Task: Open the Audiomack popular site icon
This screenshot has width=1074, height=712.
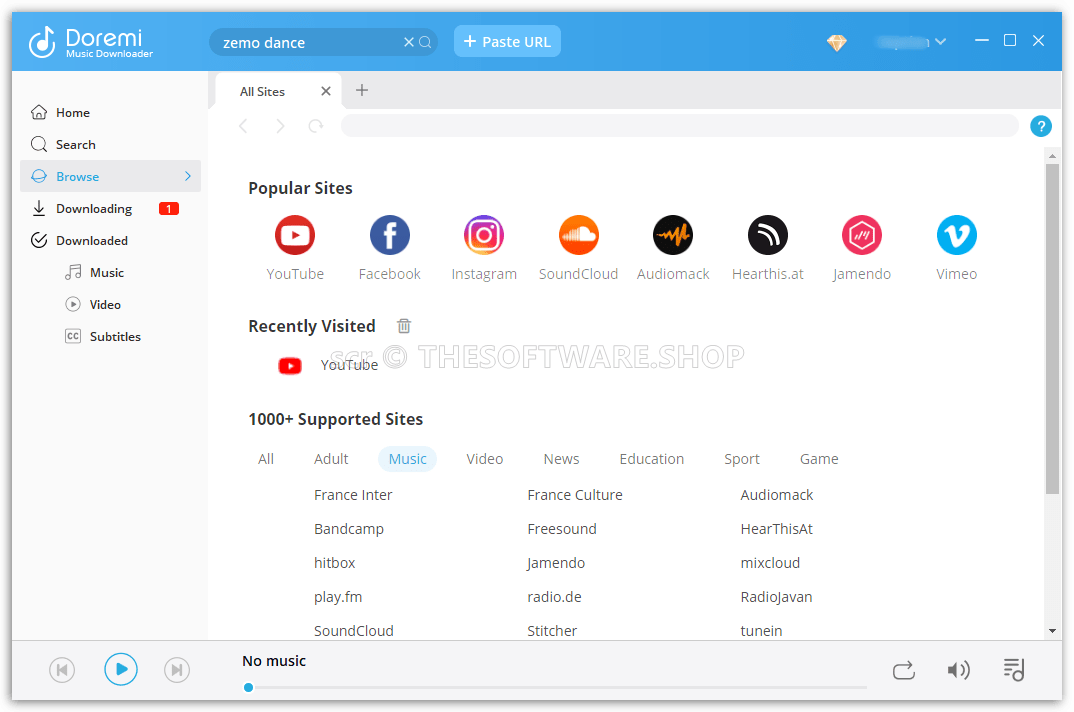Action: pyautogui.click(x=673, y=235)
